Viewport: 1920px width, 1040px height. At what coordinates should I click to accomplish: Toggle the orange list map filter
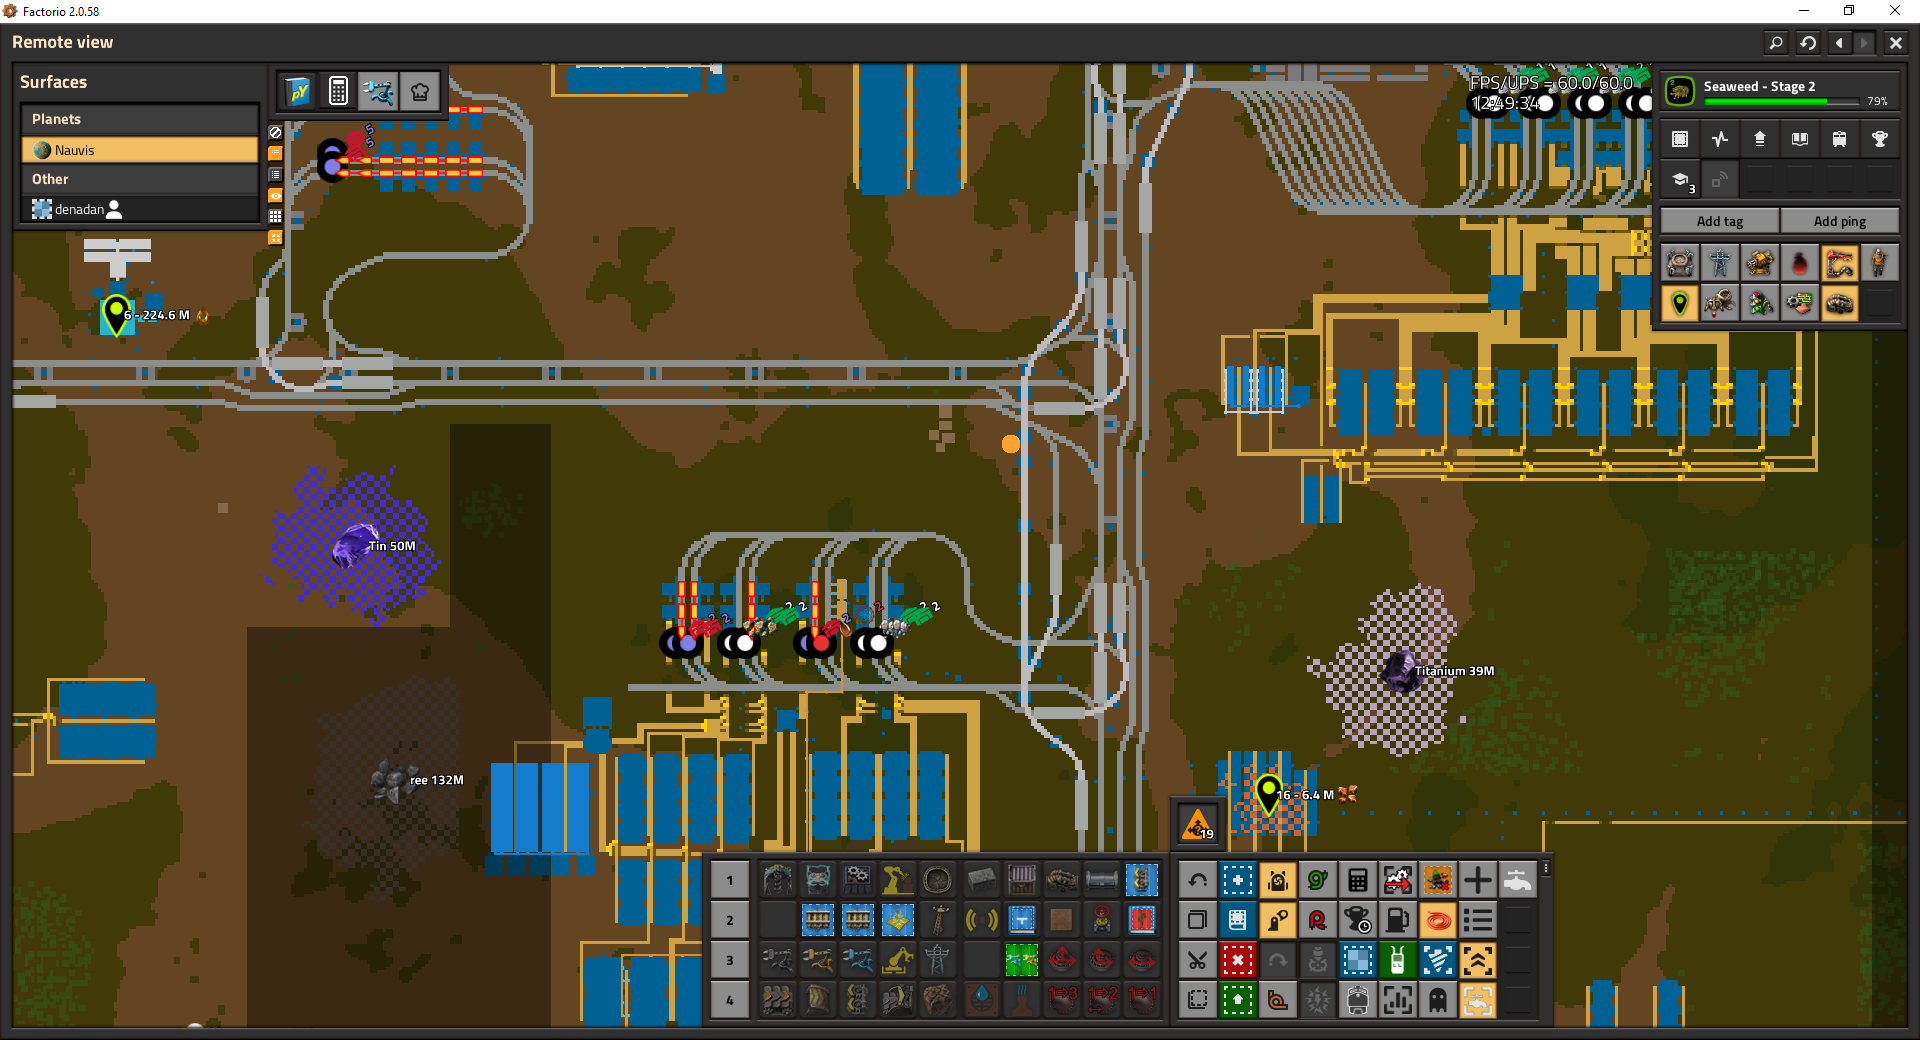pos(275,154)
